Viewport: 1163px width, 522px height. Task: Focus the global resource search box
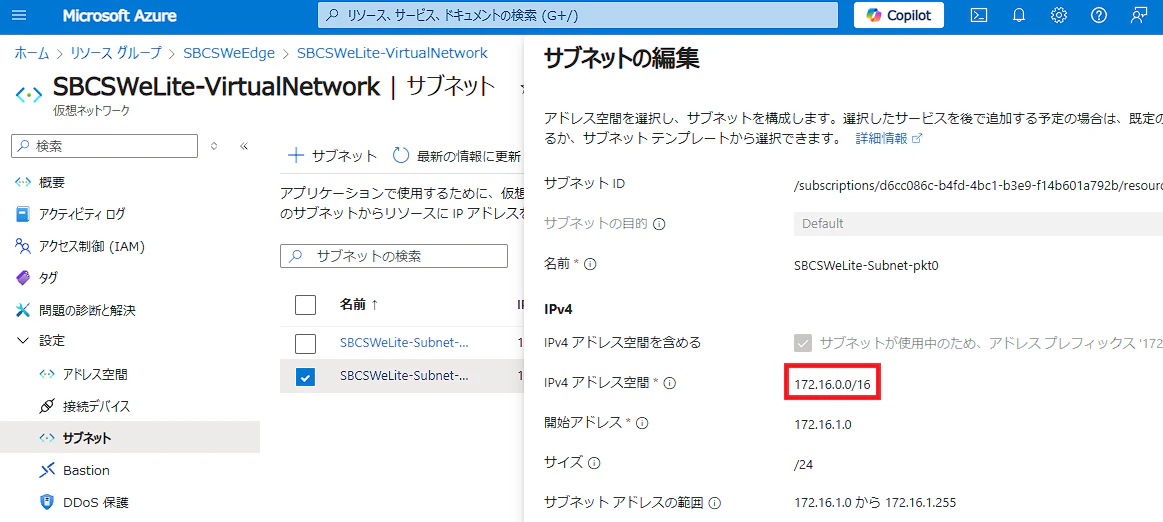click(x=578, y=16)
